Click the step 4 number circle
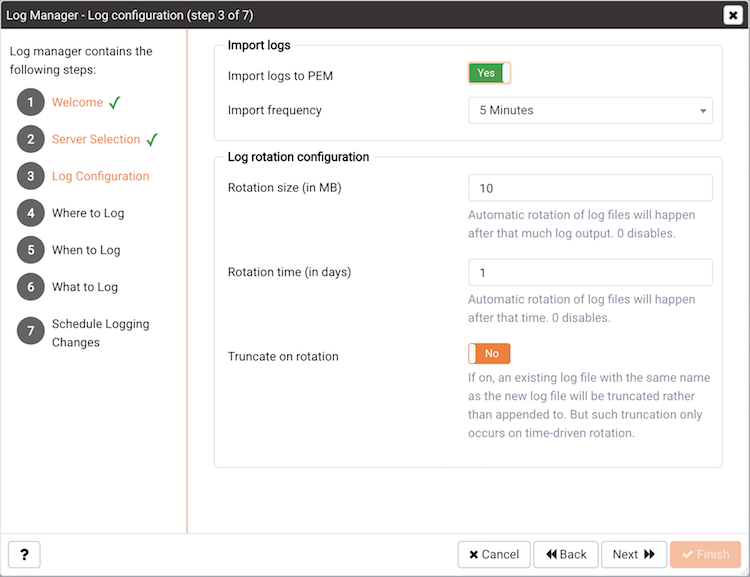Image resolution: width=750 pixels, height=577 pixels. [31, 213]
